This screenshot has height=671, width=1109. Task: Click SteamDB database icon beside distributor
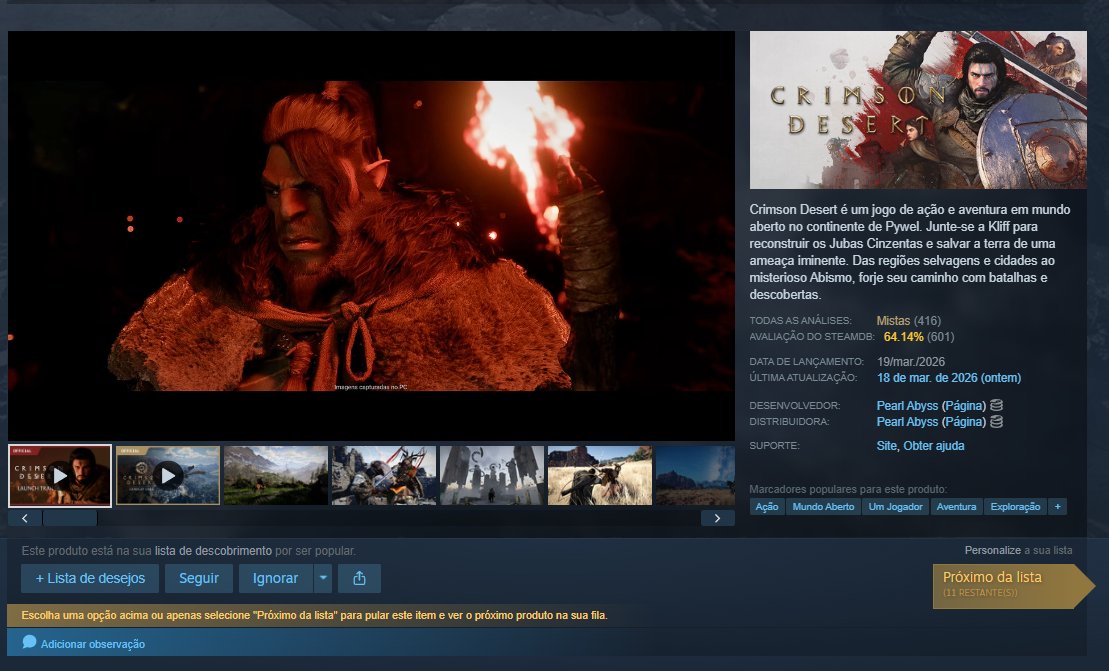(997, 421)
